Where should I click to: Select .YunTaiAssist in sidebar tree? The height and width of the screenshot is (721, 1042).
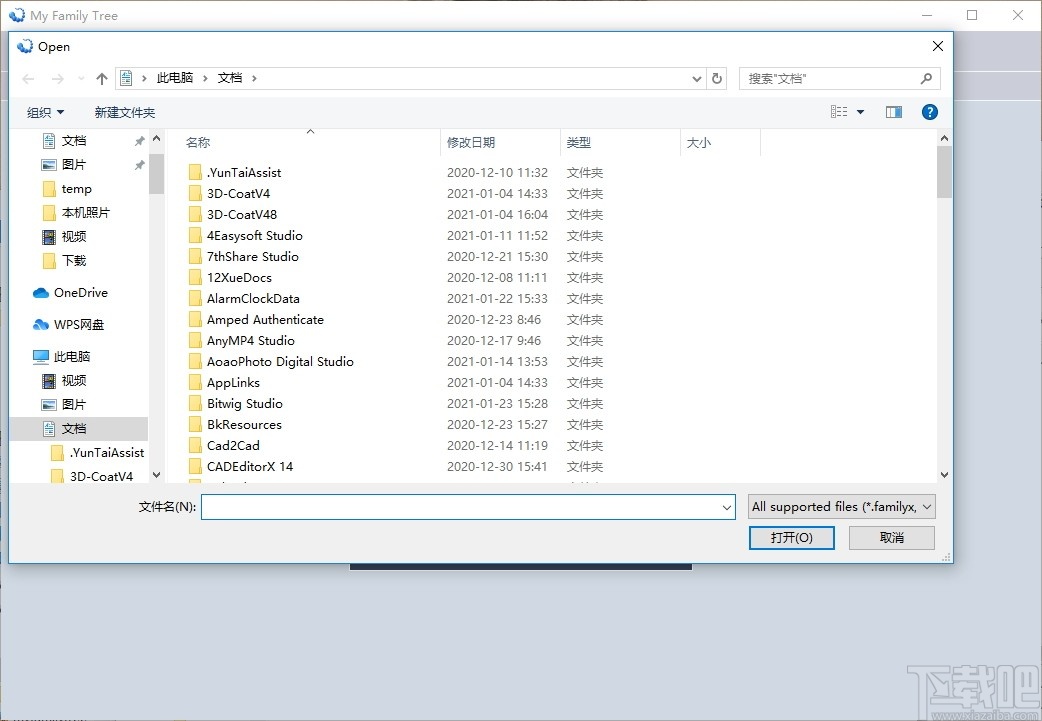pos(98,453)
